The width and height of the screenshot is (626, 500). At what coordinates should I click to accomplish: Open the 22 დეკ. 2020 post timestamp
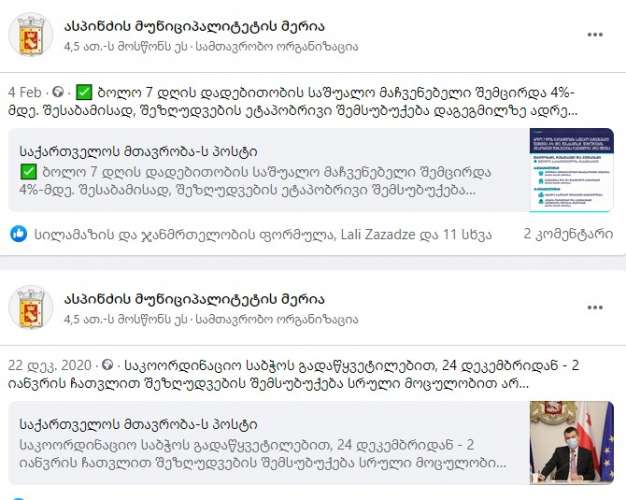point(50,365)
